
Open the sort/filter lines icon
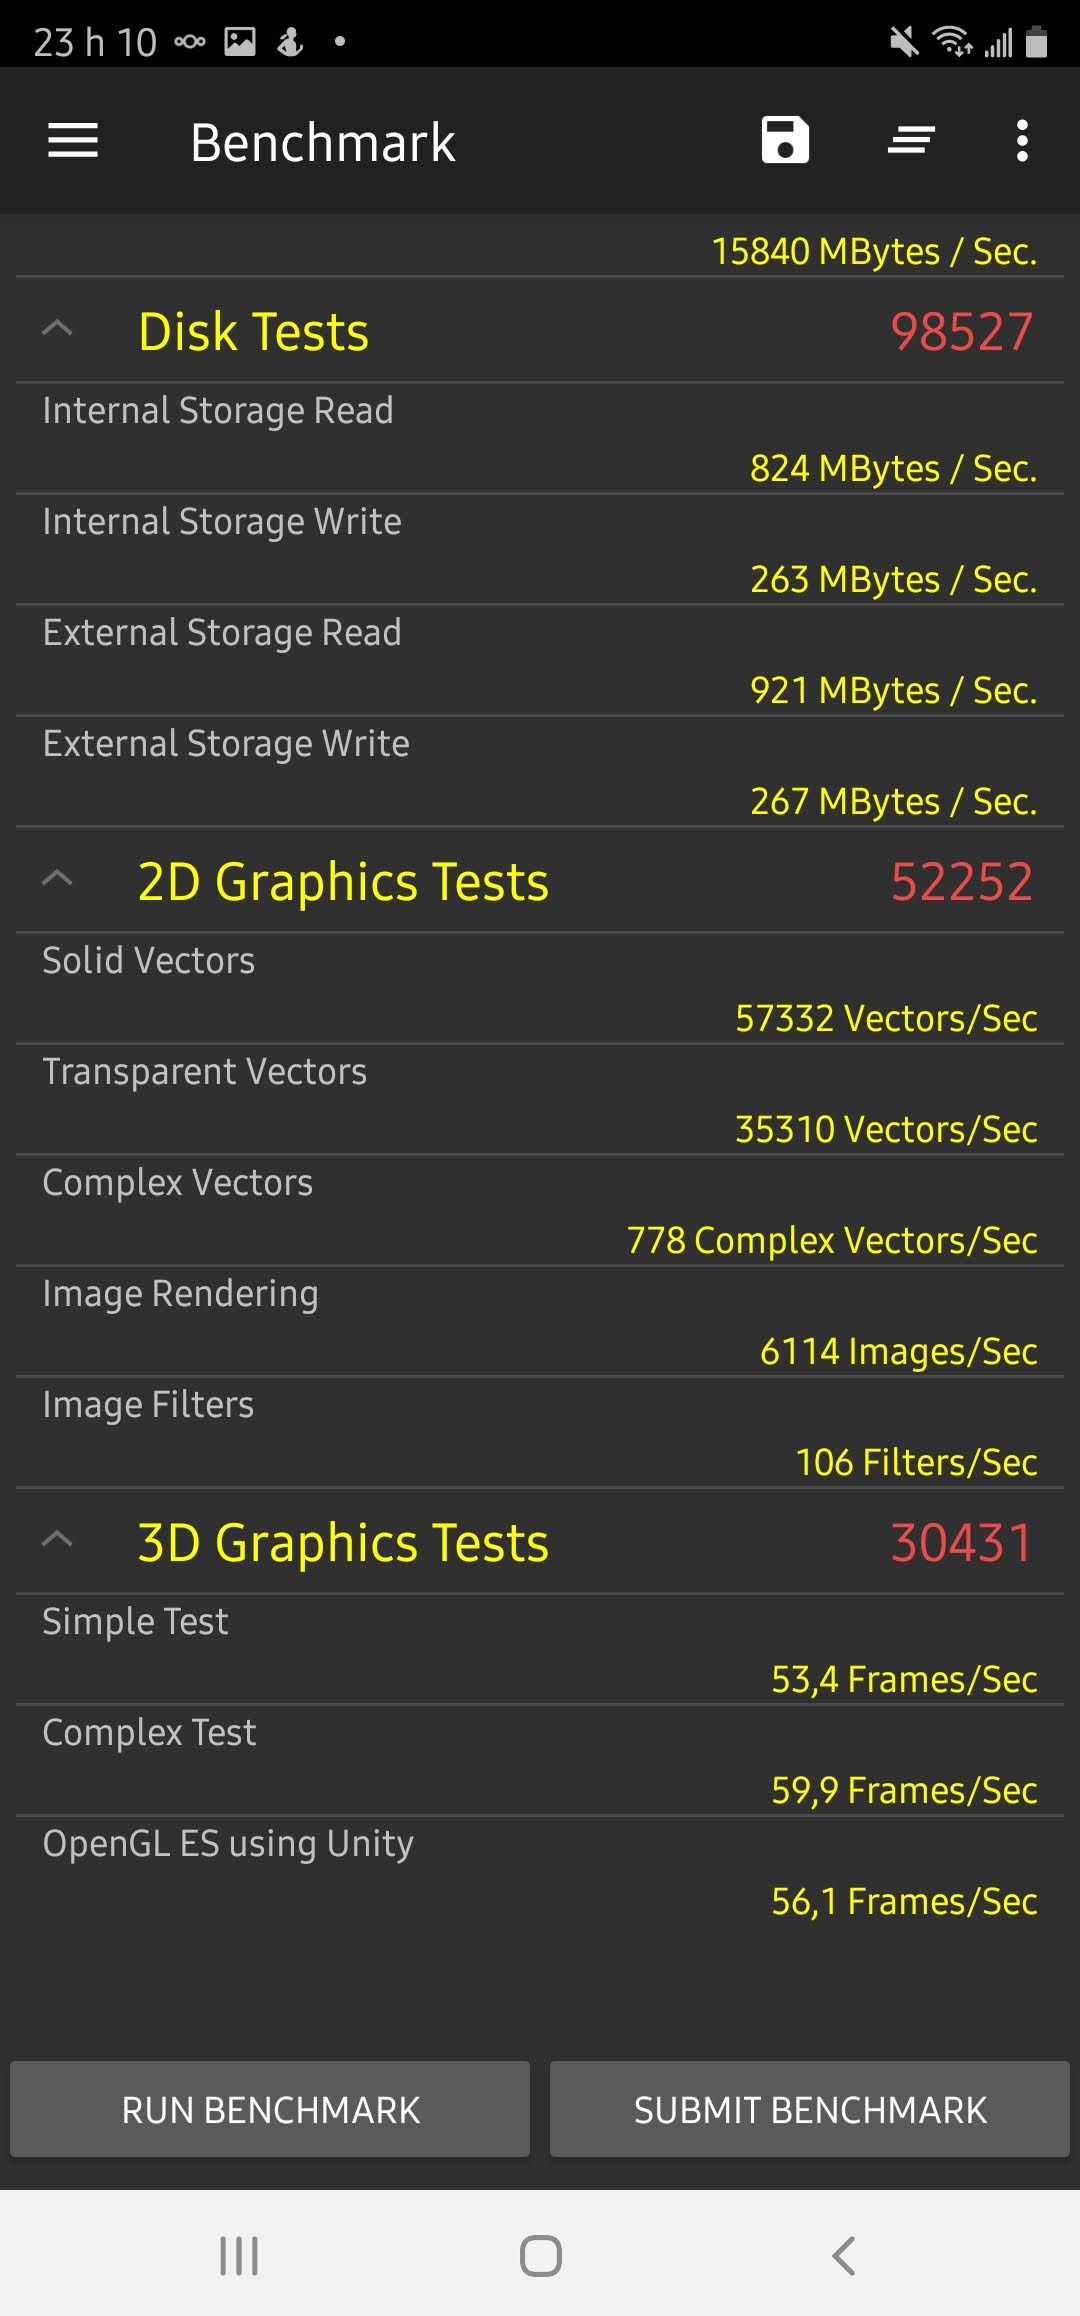click(x=911, y=141)
